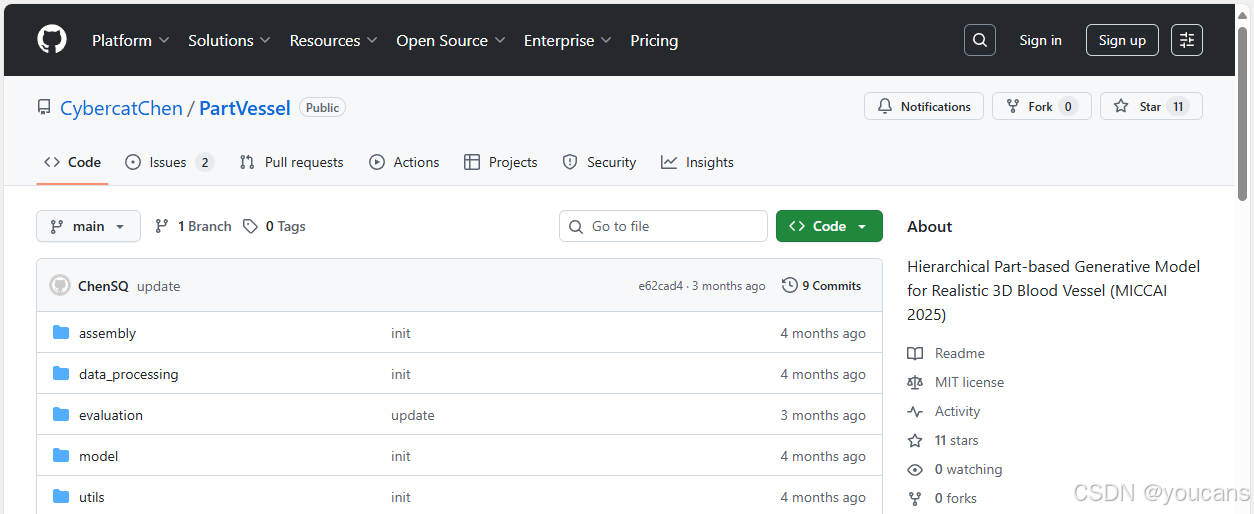
Task: Star the PartVessel repository
Action: 1151,106
